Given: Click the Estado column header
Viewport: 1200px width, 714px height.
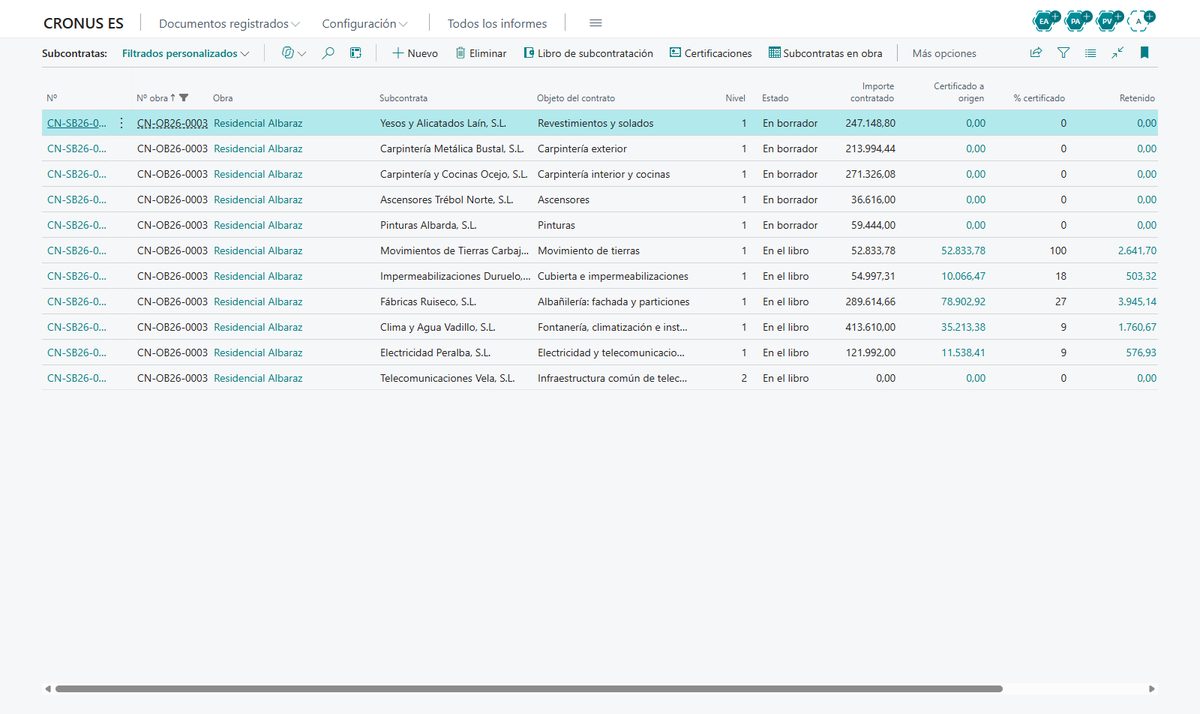Looking at the screenshot, I should 775,98.
